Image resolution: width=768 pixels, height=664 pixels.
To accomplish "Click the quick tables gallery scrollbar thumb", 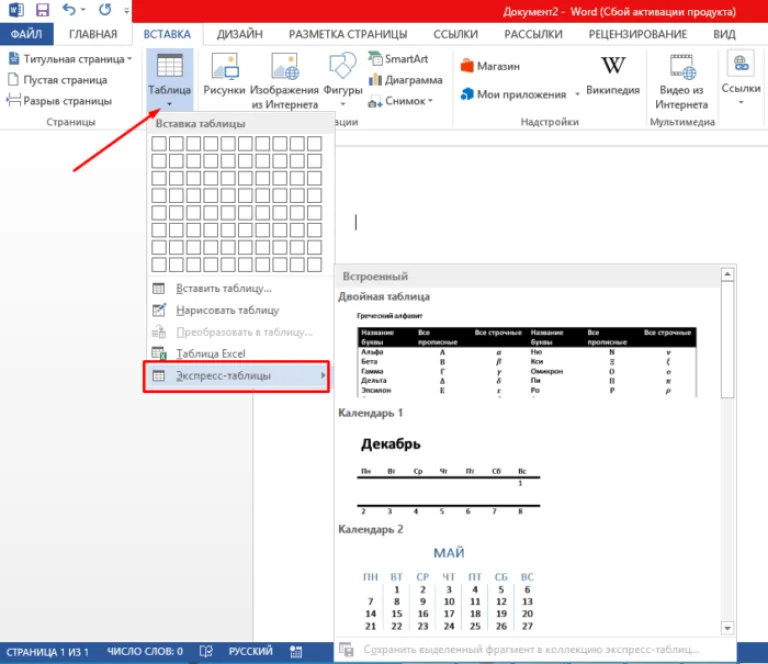I will coord(727,339).
